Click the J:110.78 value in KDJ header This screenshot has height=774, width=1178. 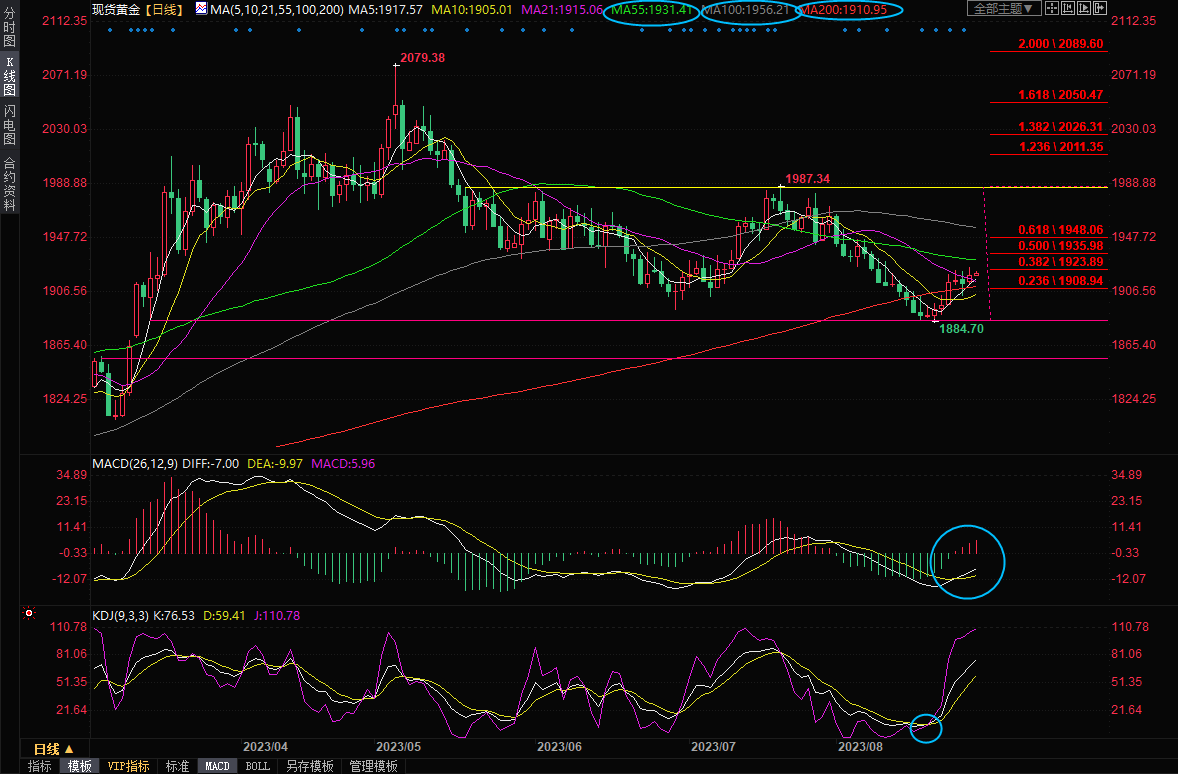[276, 615]
